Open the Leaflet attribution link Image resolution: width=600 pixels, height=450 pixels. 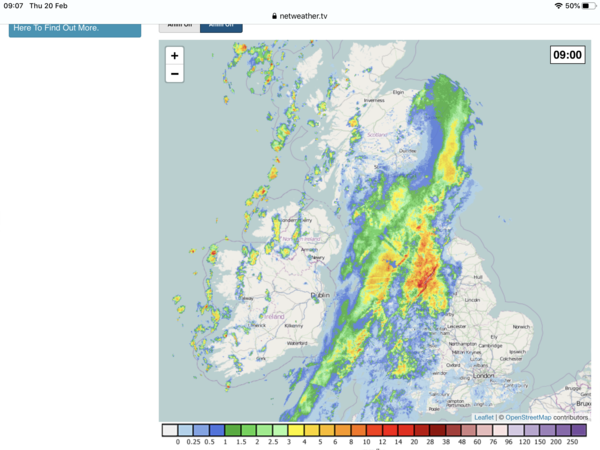coord(484,417)
